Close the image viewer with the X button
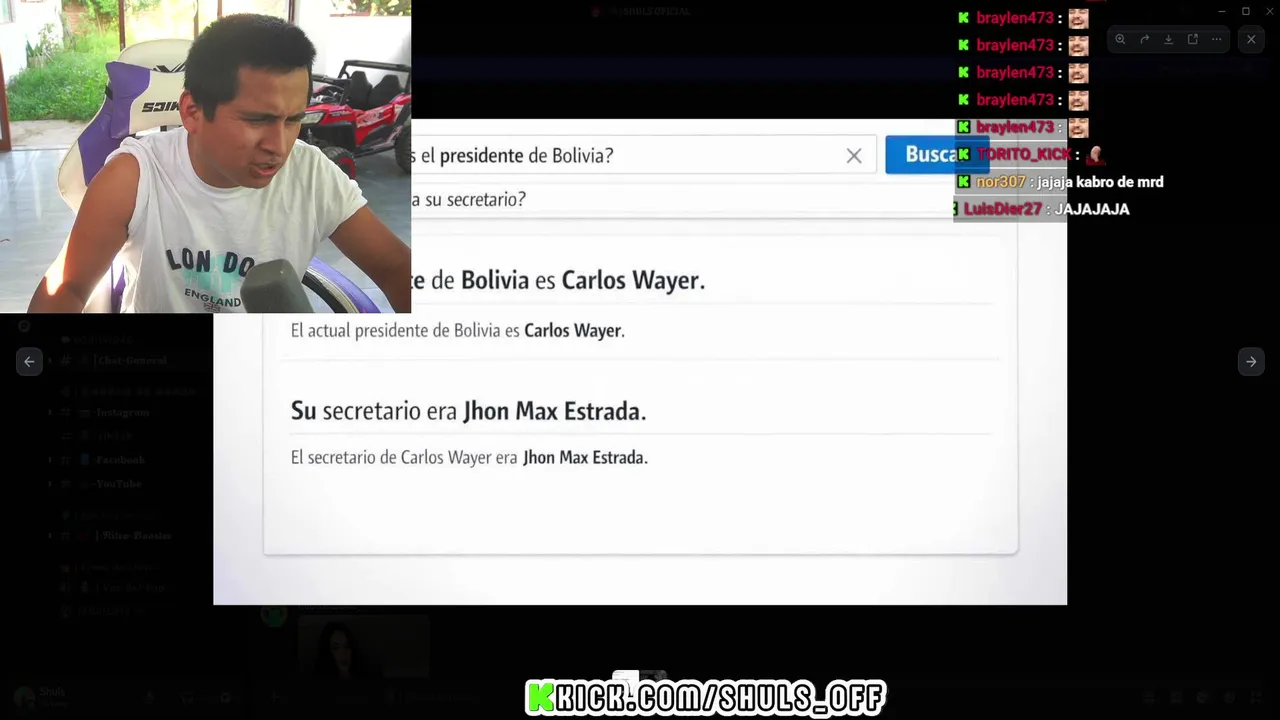Viewport: 1280px width, 720px height. 1251,39
